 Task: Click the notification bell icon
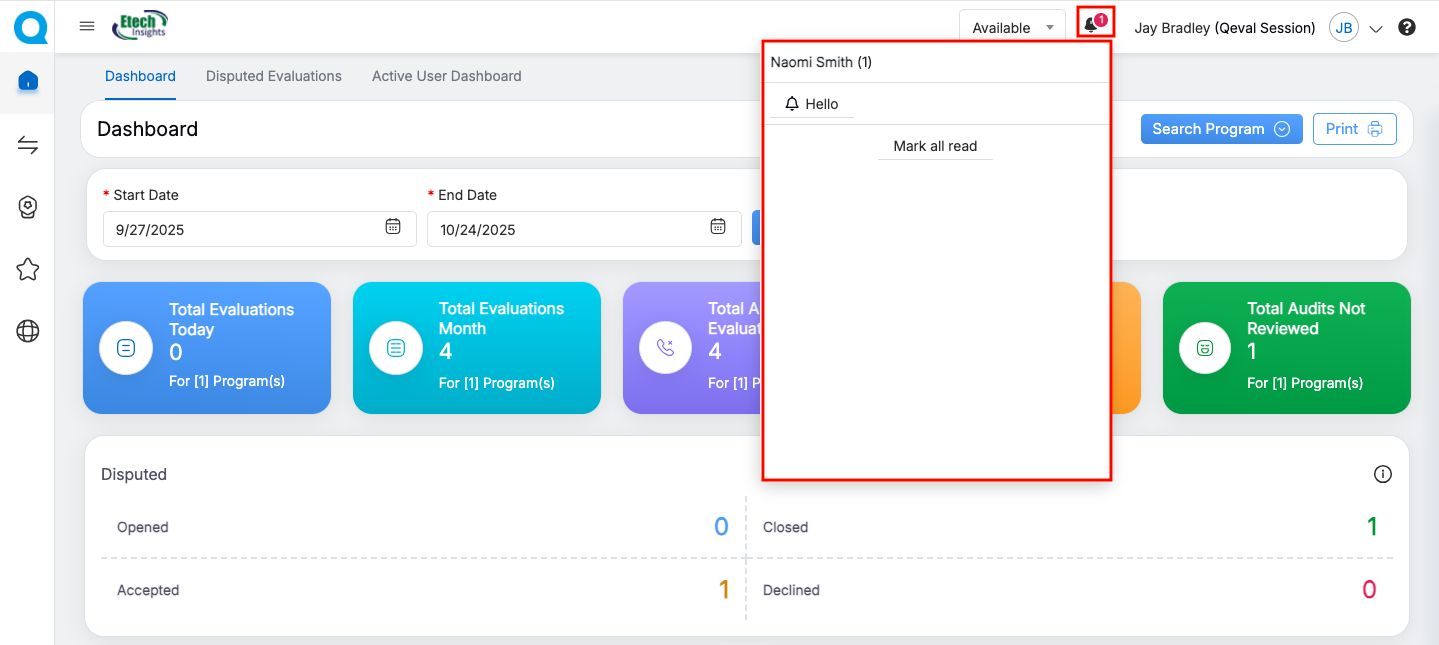click(x=1091, y=26)
